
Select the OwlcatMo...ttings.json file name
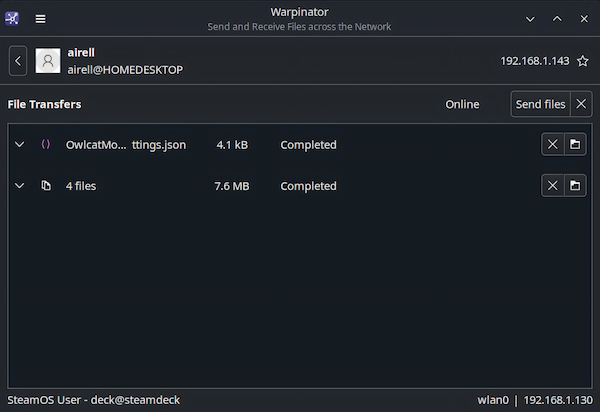tap(125, 145)
